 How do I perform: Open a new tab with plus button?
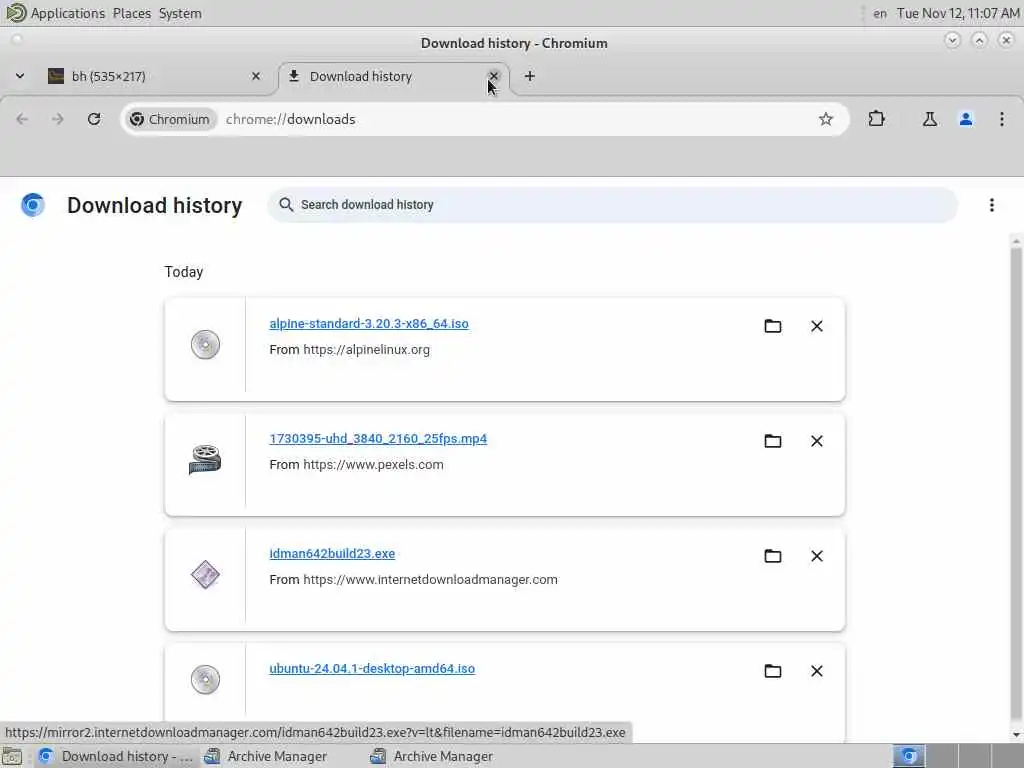pyautogui.click(x=530, y=76)
